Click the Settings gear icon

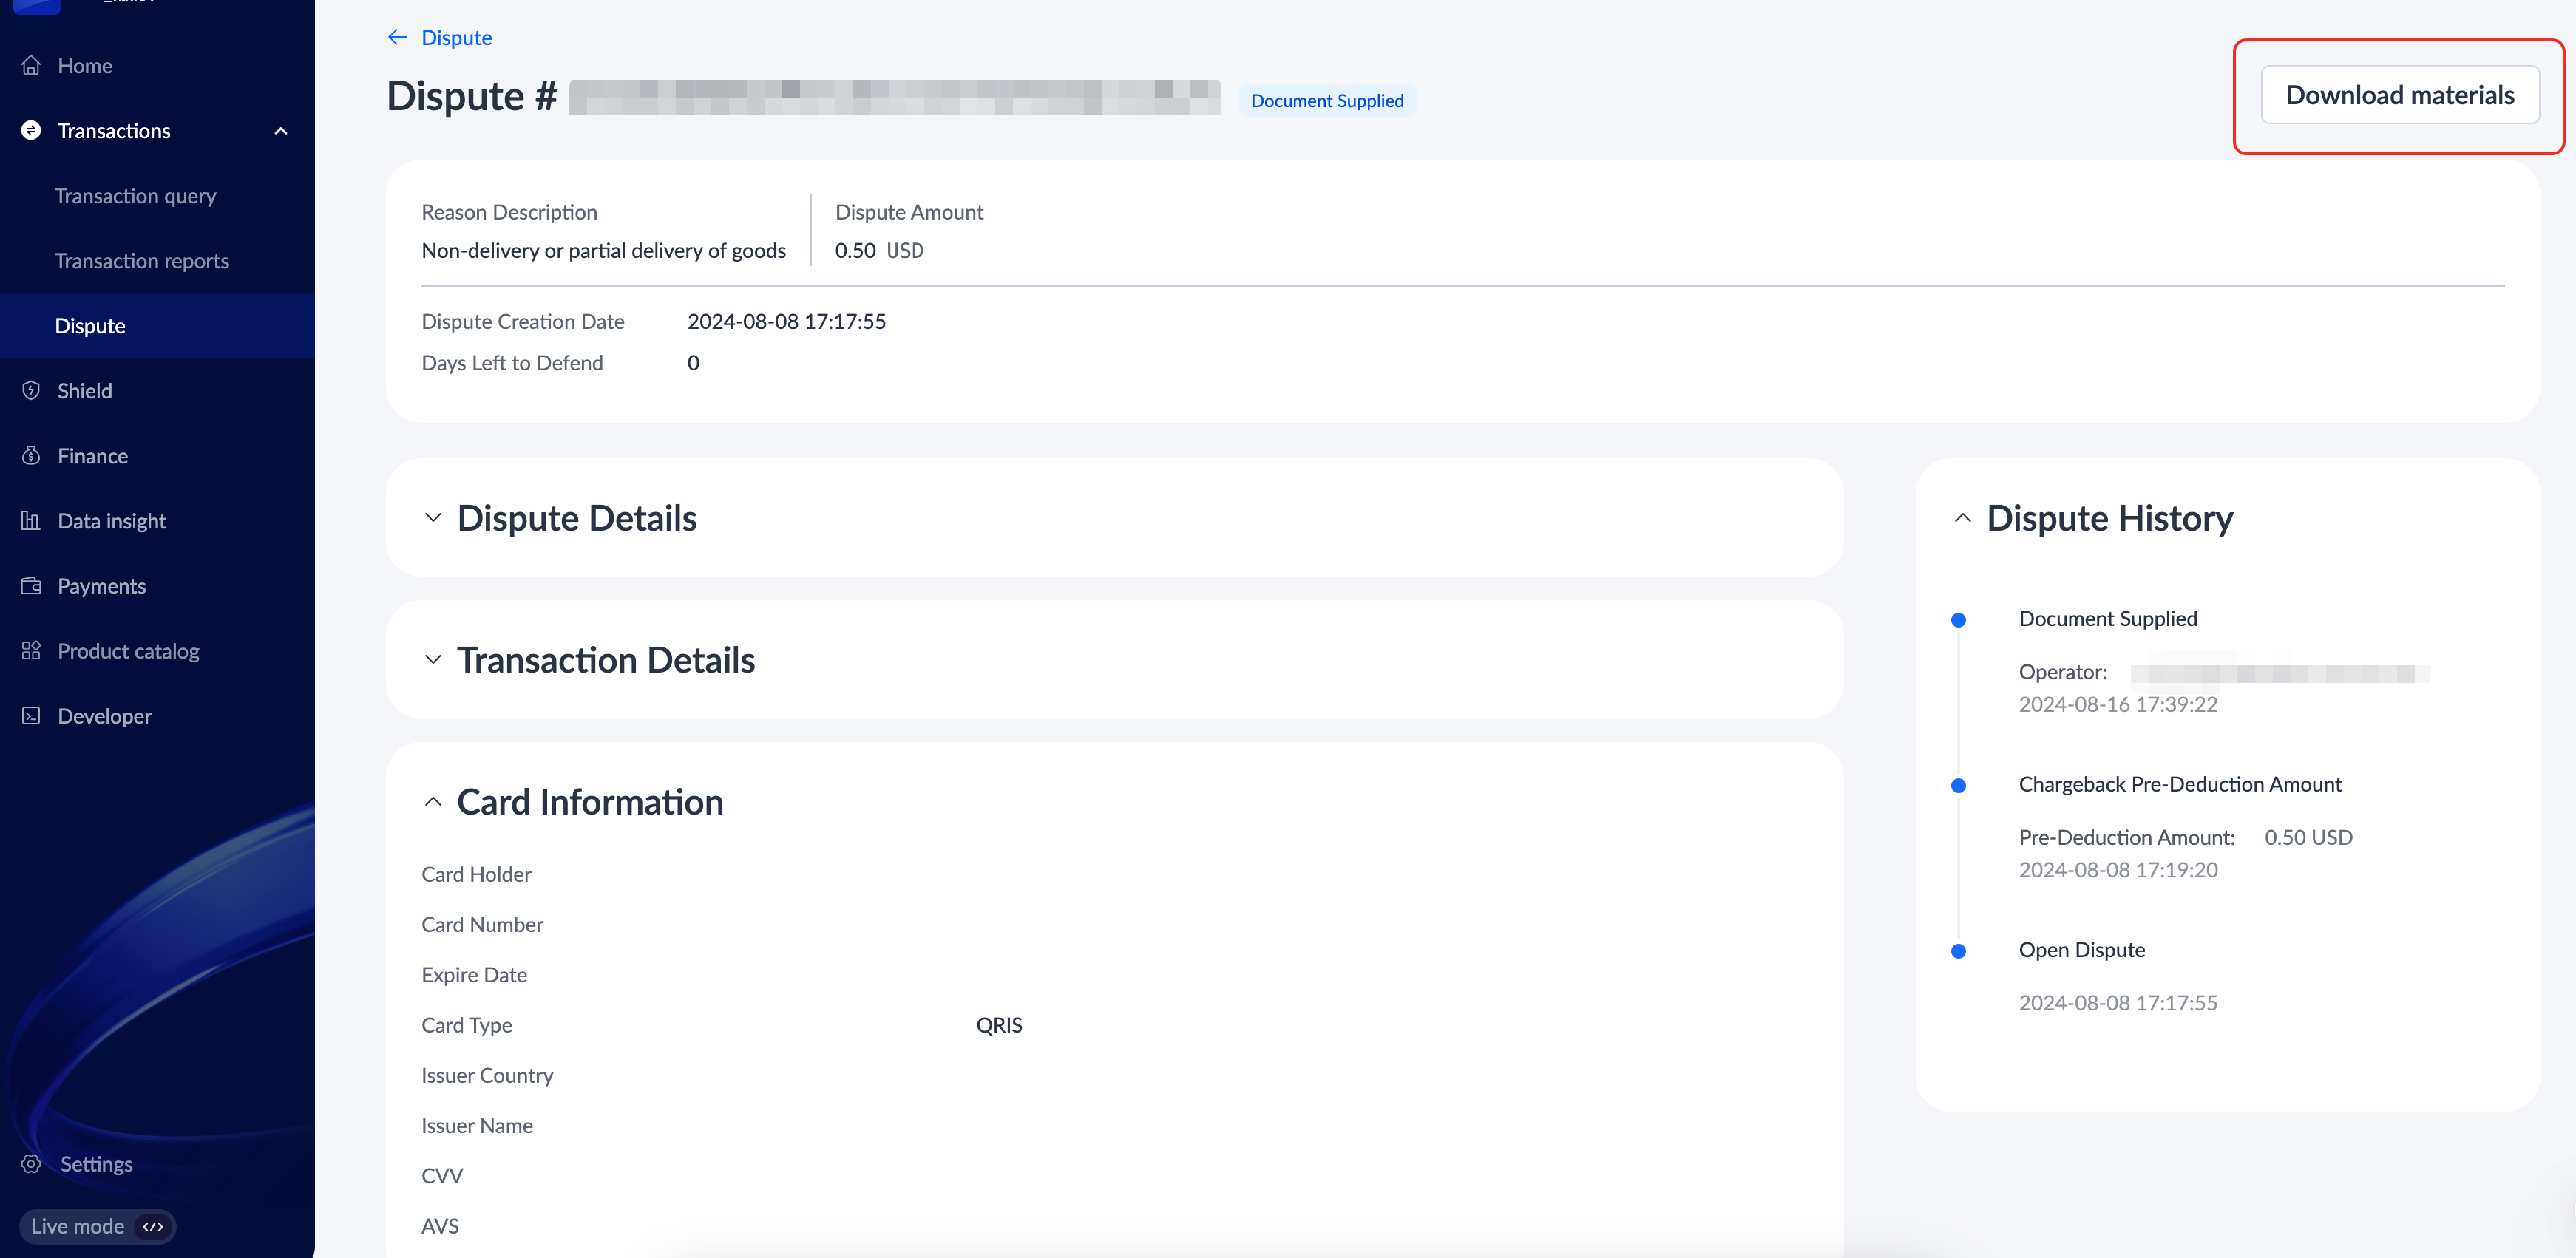coord(31,1164)
